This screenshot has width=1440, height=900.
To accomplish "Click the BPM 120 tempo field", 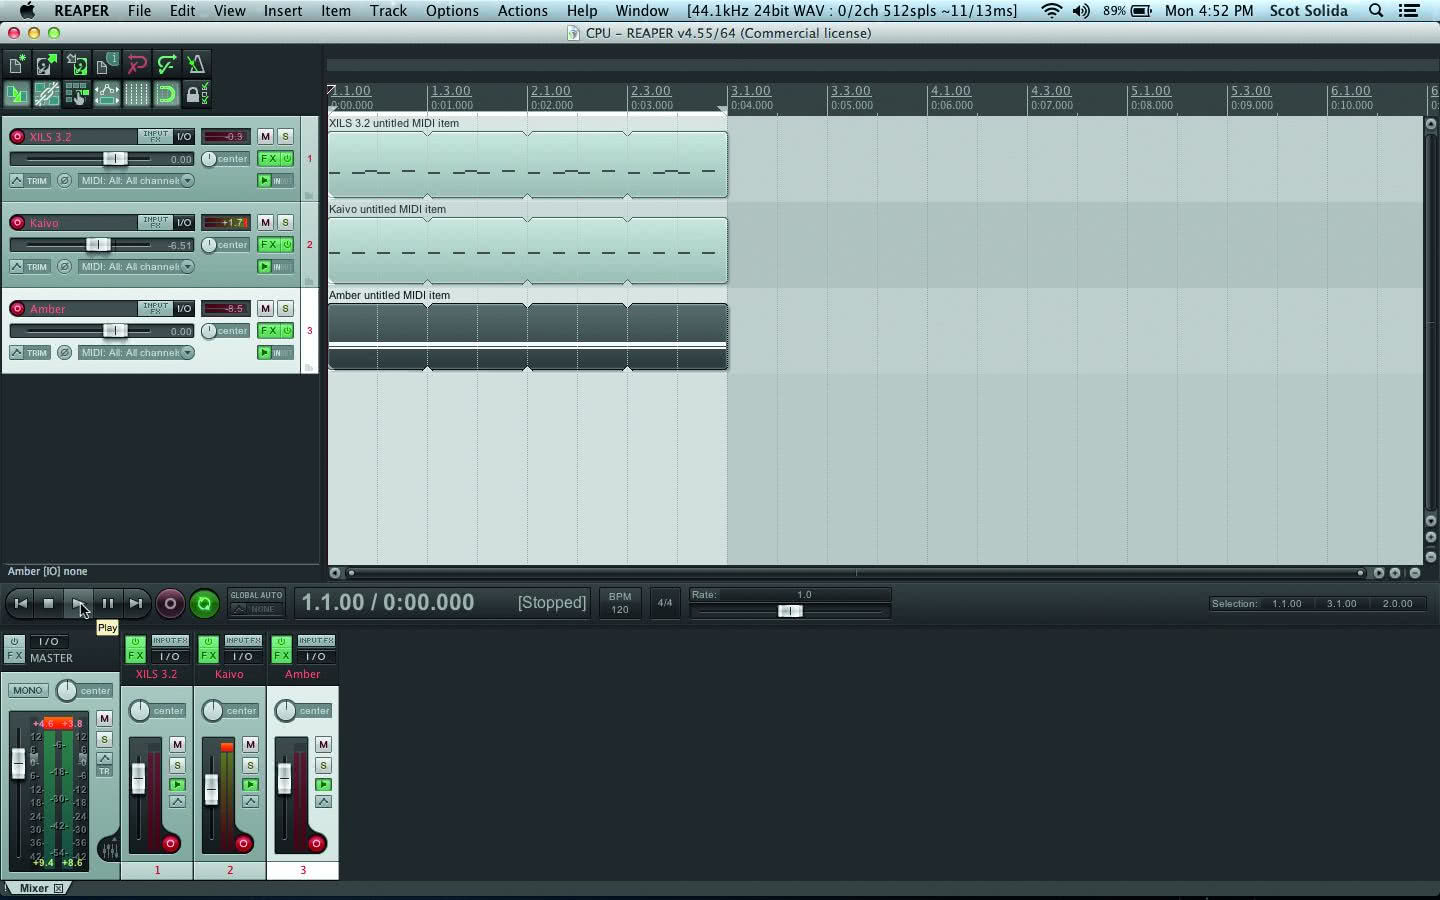I will [620, 603].
